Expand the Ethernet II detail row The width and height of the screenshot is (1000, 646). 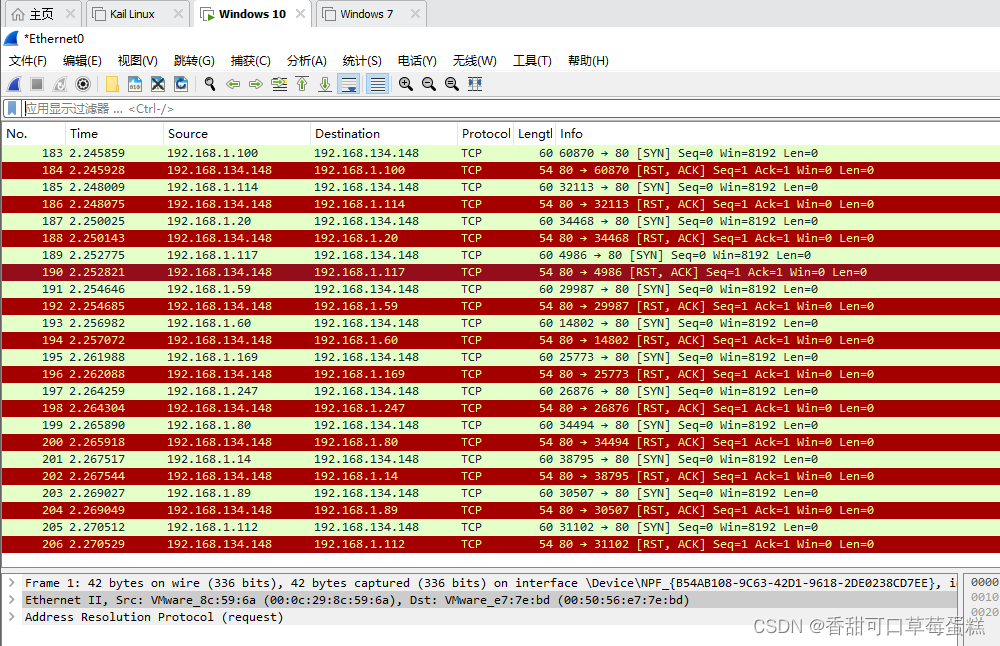coord(10,599)
